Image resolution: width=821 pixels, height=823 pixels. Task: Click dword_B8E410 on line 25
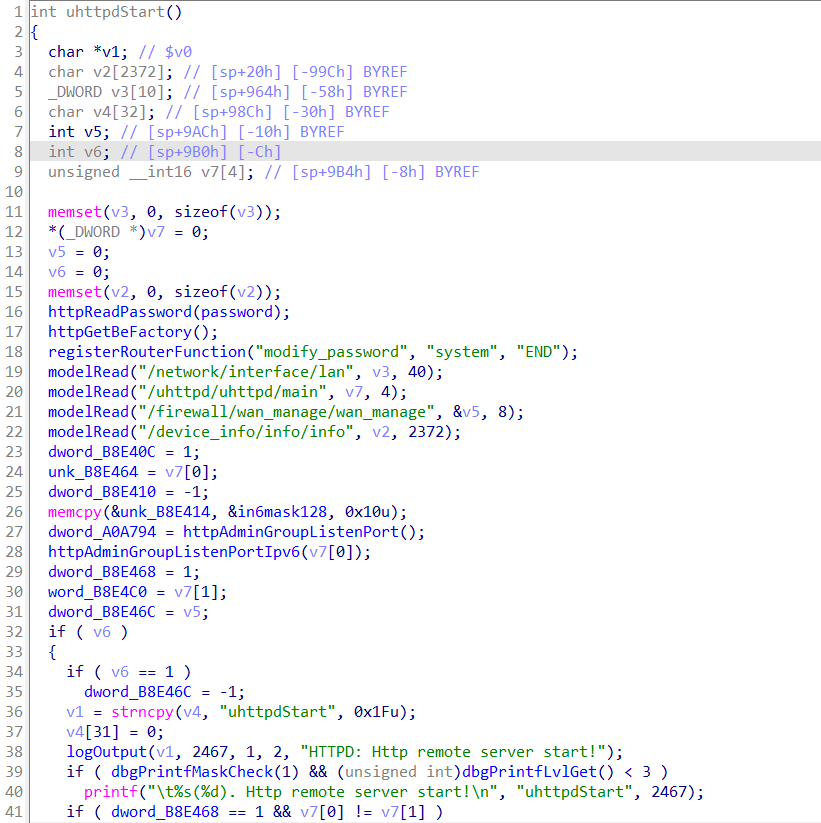click(x=102, y=492)
